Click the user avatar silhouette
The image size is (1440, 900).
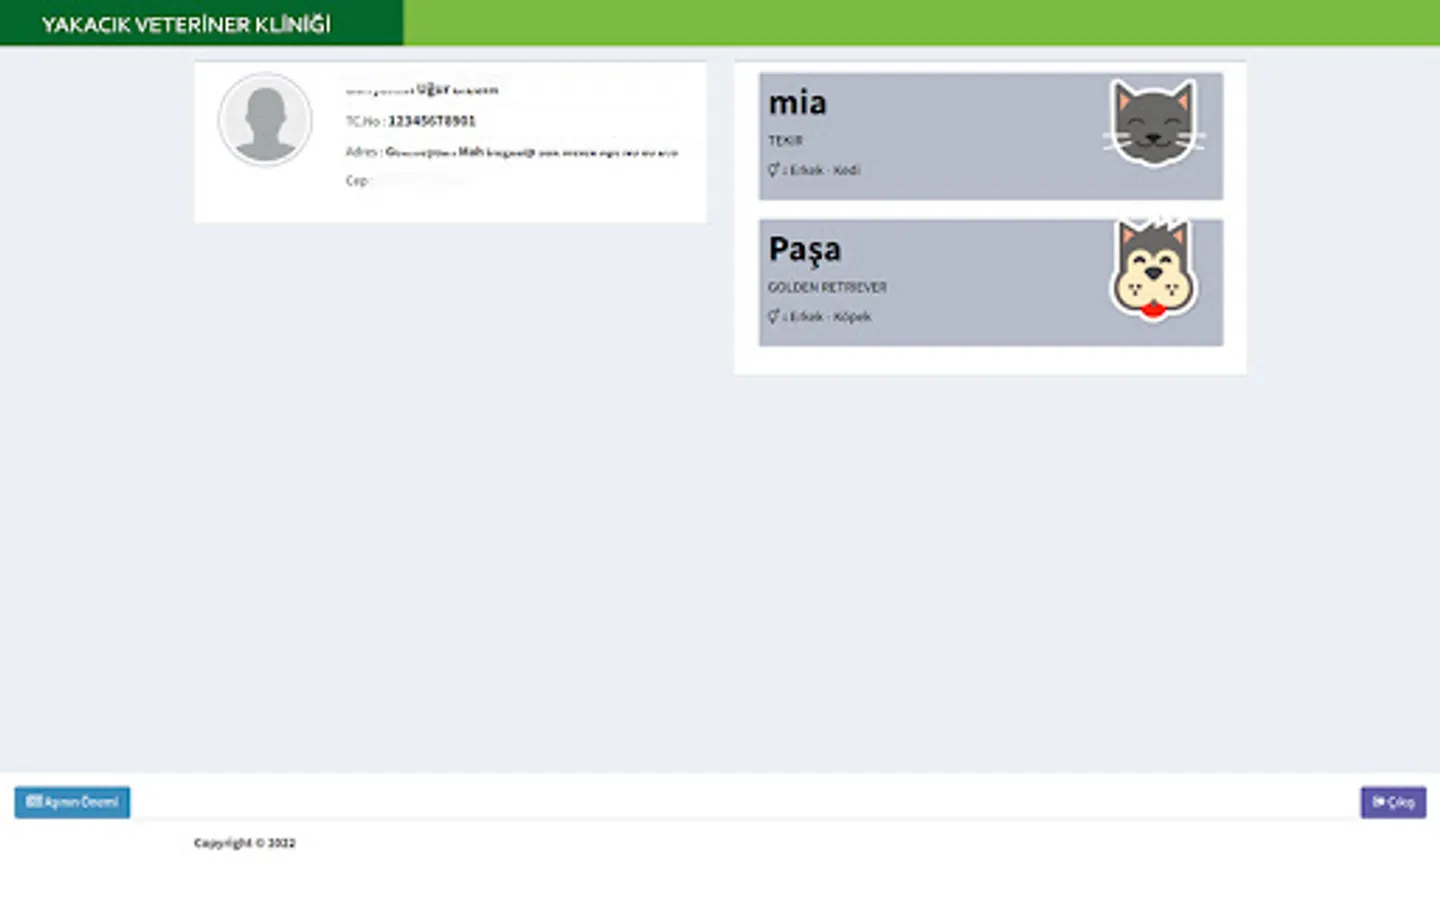265,119
